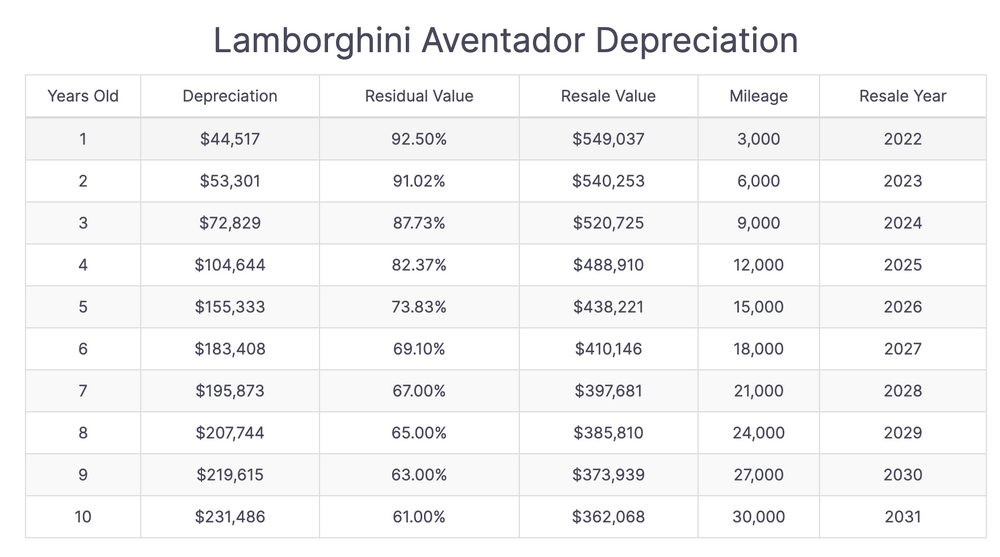
Task: Click the 12,000 mileage cell
Action: [x=758, y=265]
